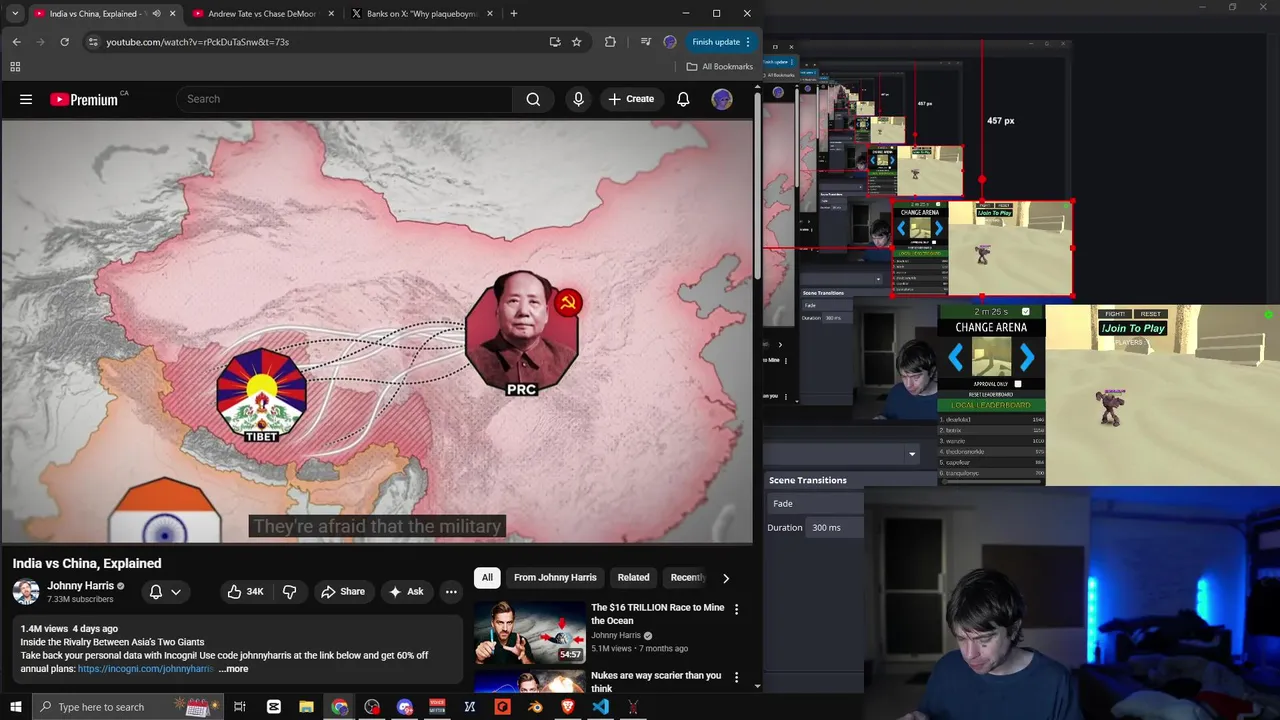Mute the India vs China tab audio
This screenshot has height=720, width=1280.
[156, 14]
